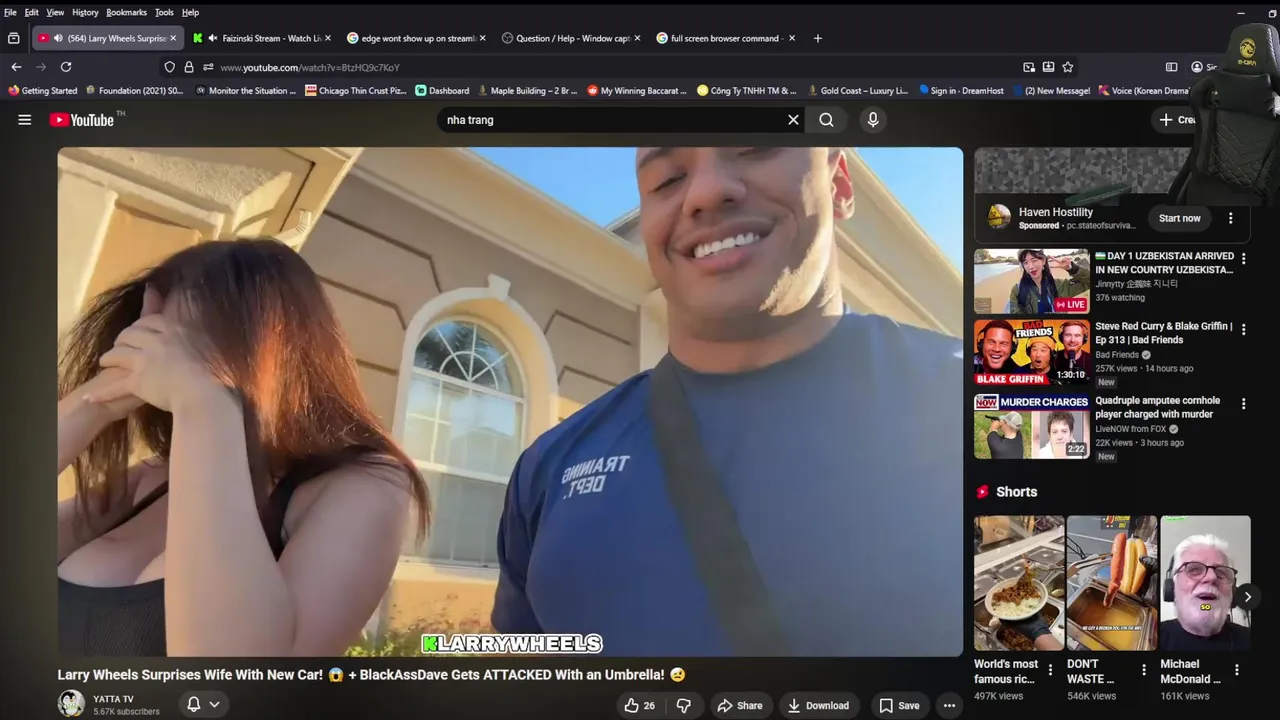The width and height of the screenshot is (1280, 720).
Task: Close the Larry Wheels Surprises tab
Action: 173,38
